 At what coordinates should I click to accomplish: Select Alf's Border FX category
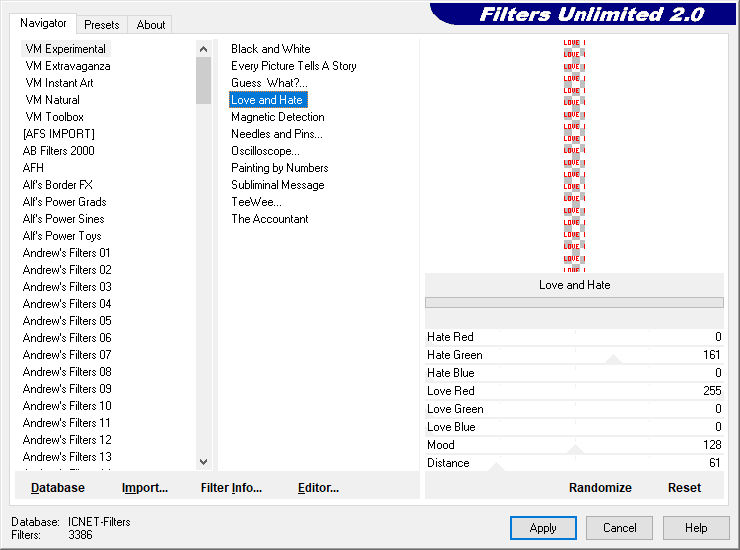coord(58,185)
